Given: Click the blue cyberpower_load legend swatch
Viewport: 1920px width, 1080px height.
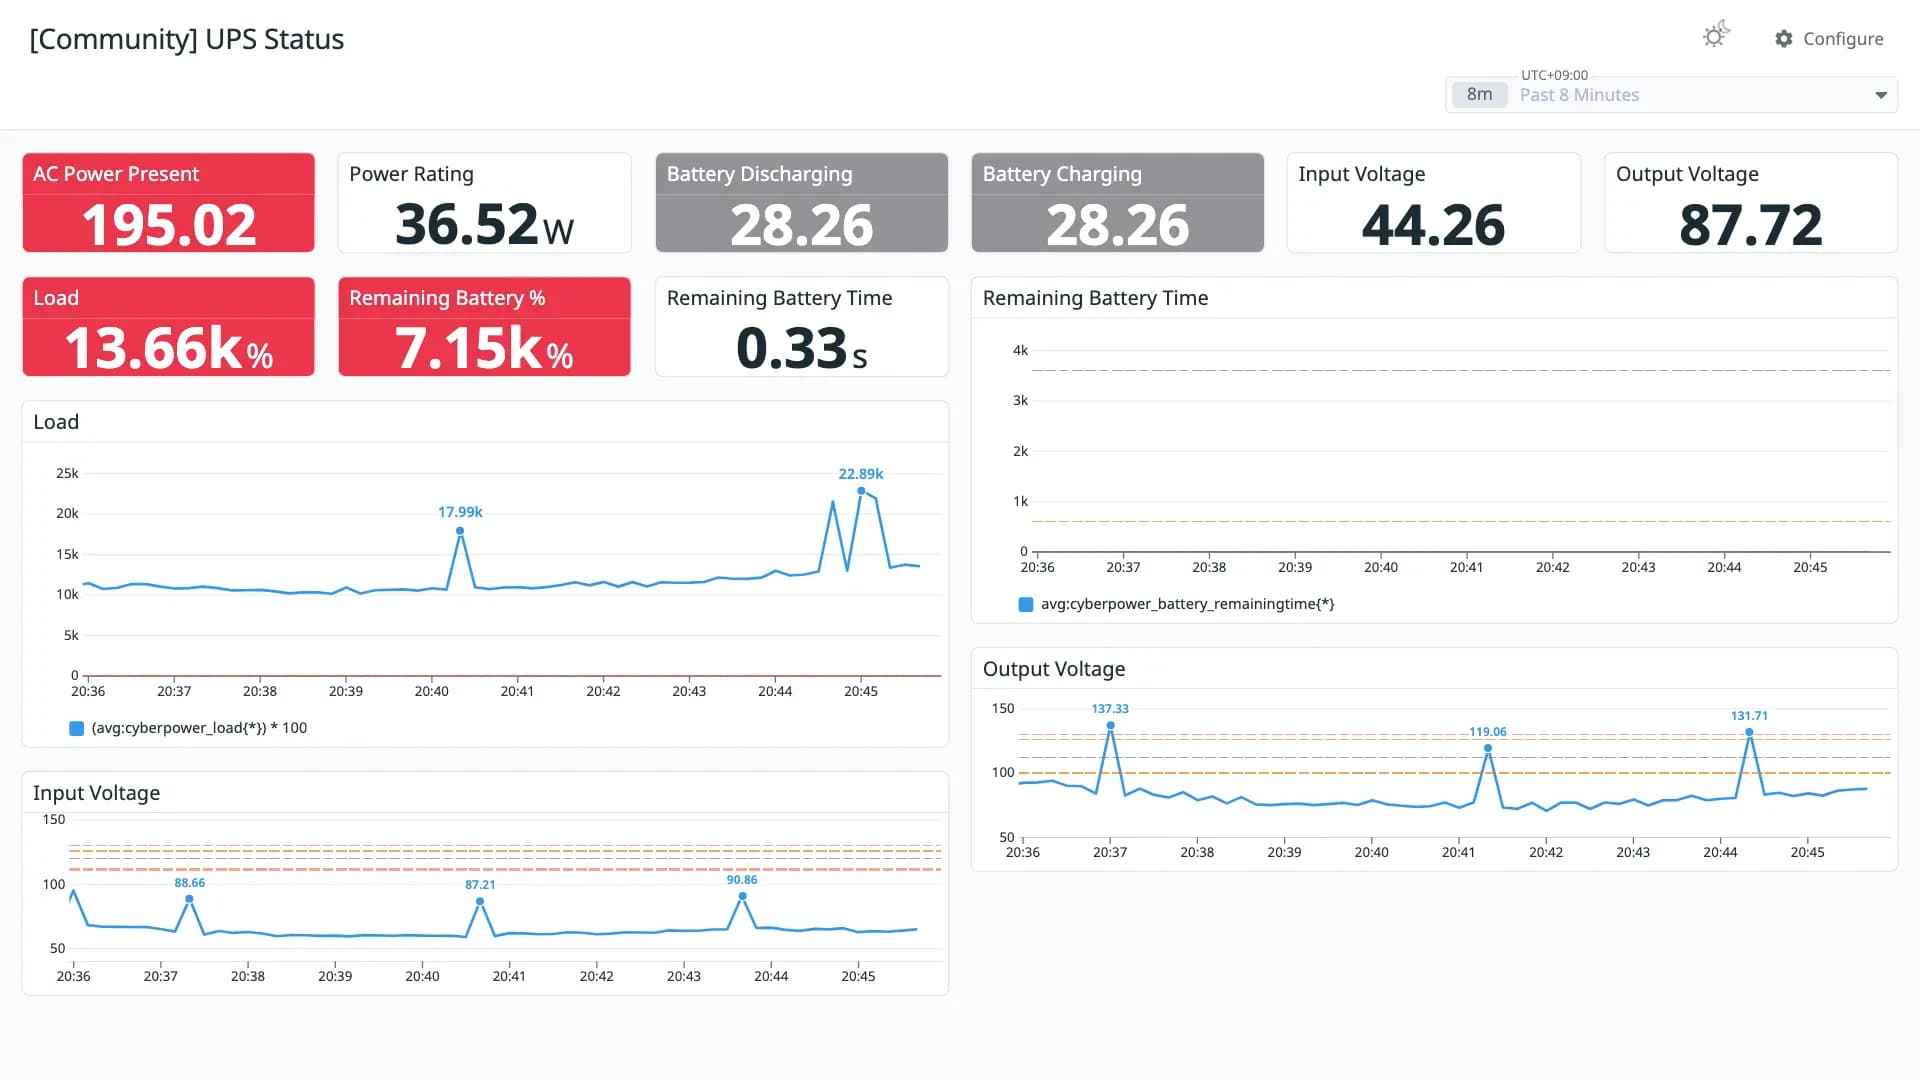Looking at the screenshot, I should (76, 728).
